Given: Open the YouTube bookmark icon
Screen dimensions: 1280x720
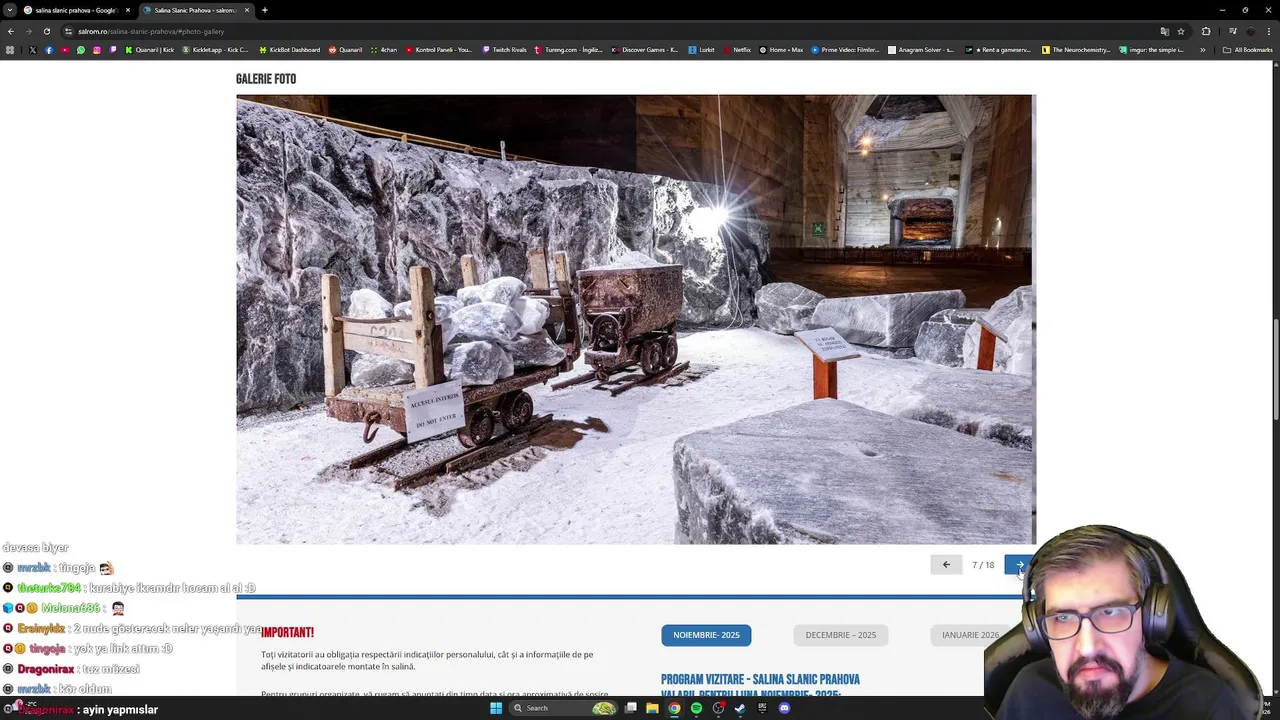Looking at the screenshot, I should tap(65, 49).
